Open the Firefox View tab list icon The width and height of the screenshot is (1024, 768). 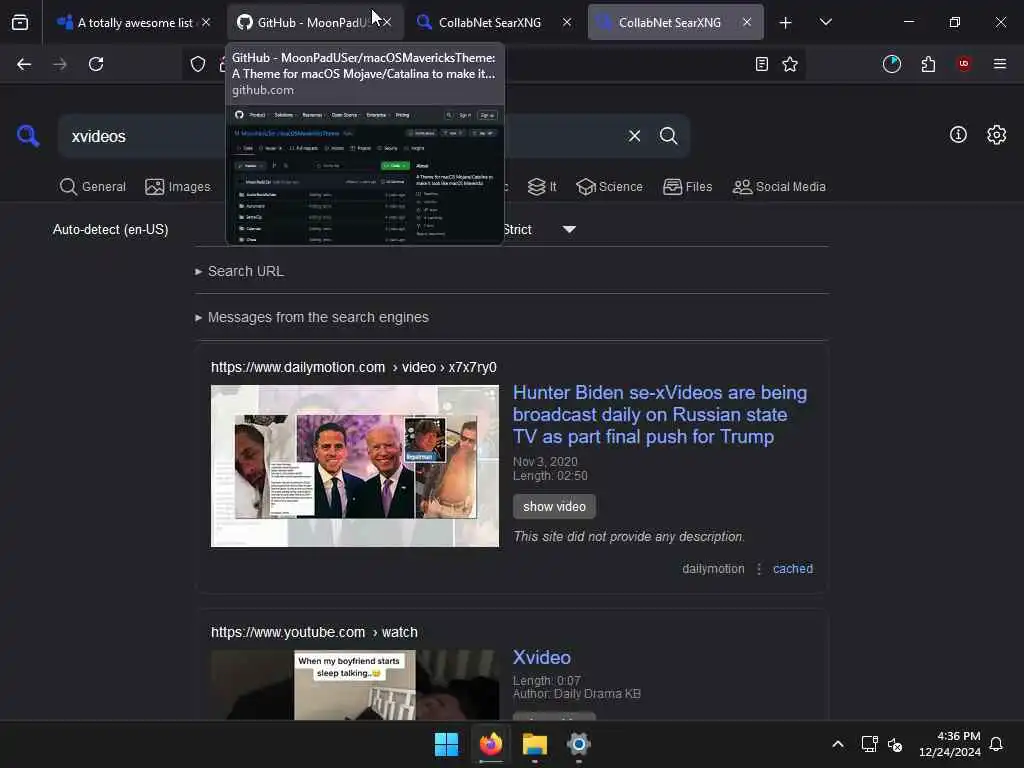click(x=20, y=22)
